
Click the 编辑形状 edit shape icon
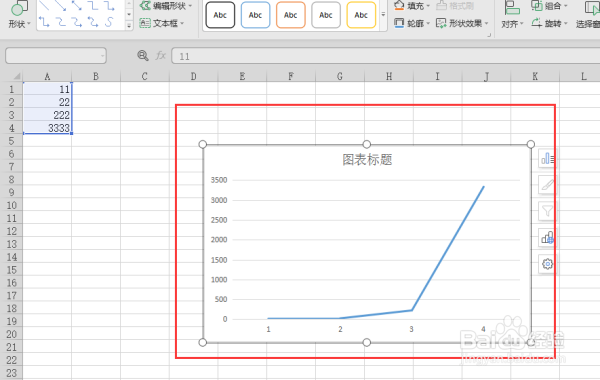(145, 5)
